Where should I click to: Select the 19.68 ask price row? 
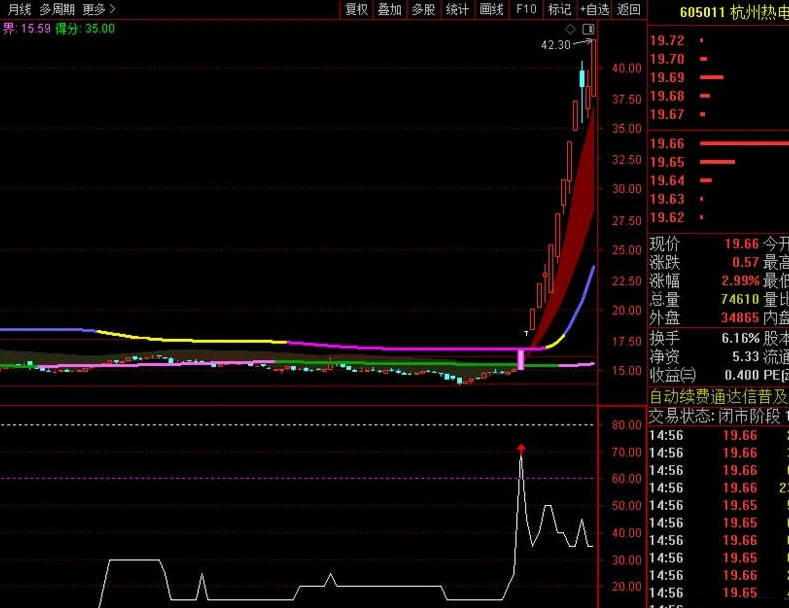coord(718,96)
